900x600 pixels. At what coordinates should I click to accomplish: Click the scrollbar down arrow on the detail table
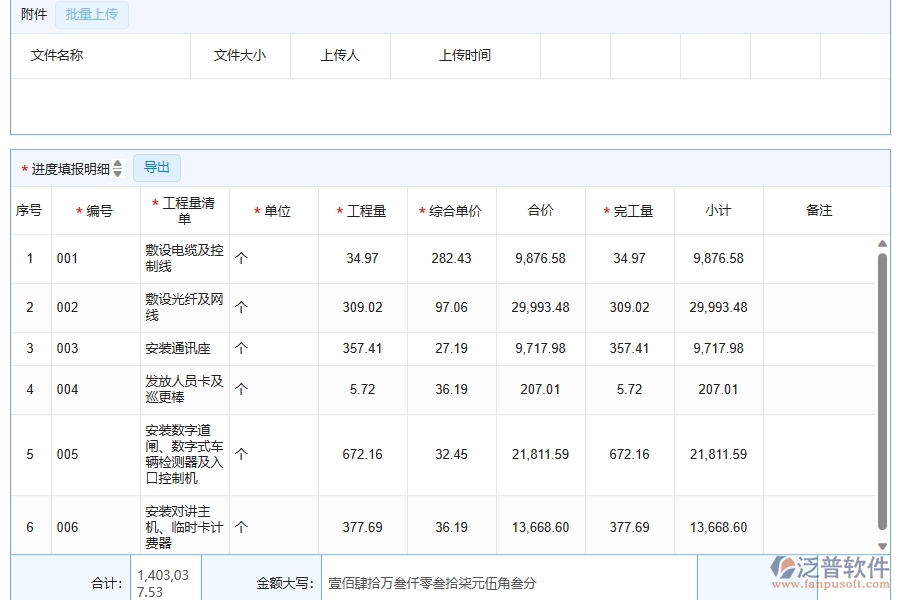coord(881,544)
